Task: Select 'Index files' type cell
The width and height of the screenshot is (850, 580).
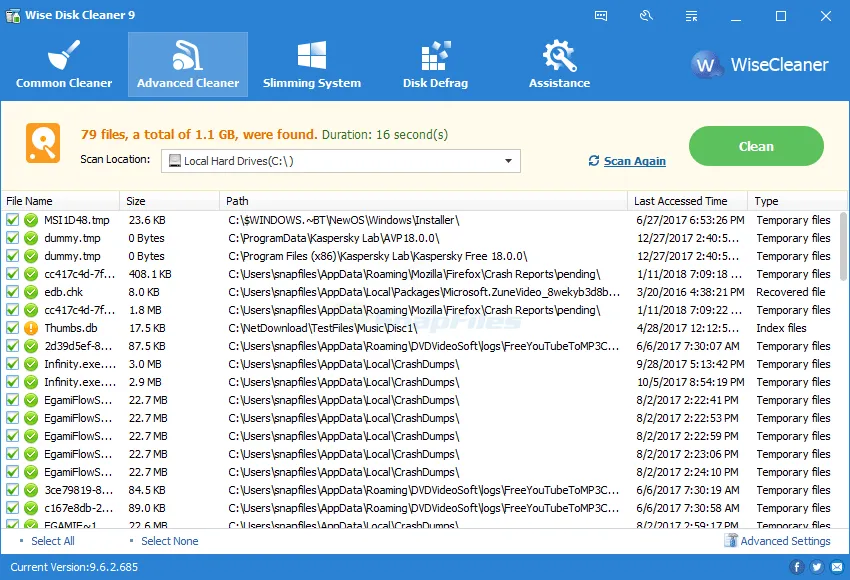Action: (781, 328)
